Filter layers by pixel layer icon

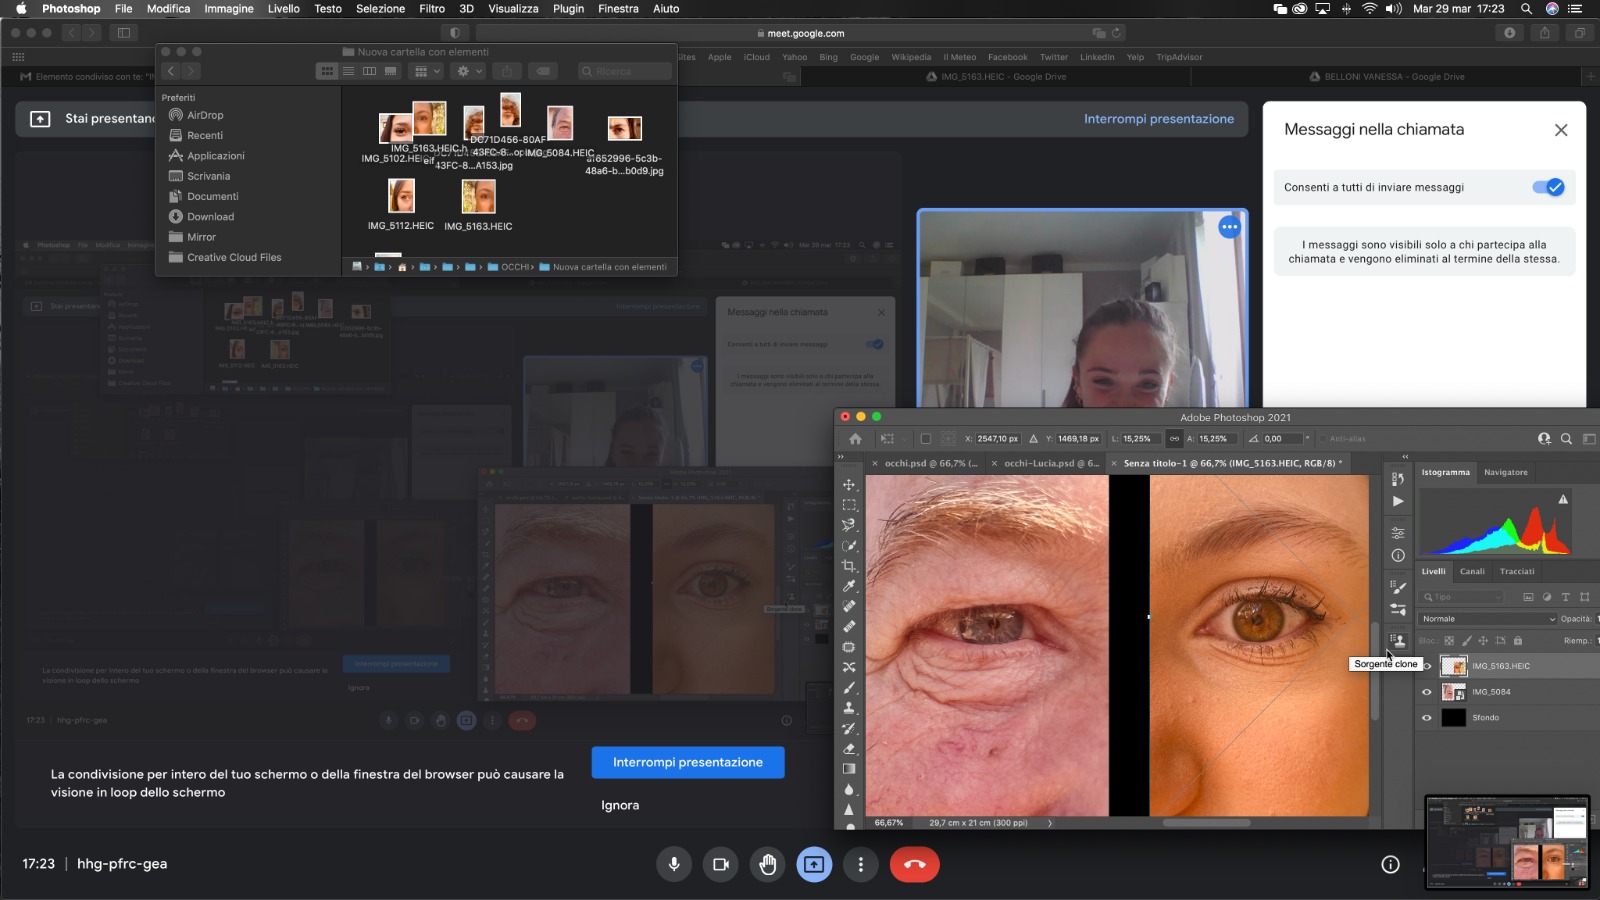(1528, 597)
